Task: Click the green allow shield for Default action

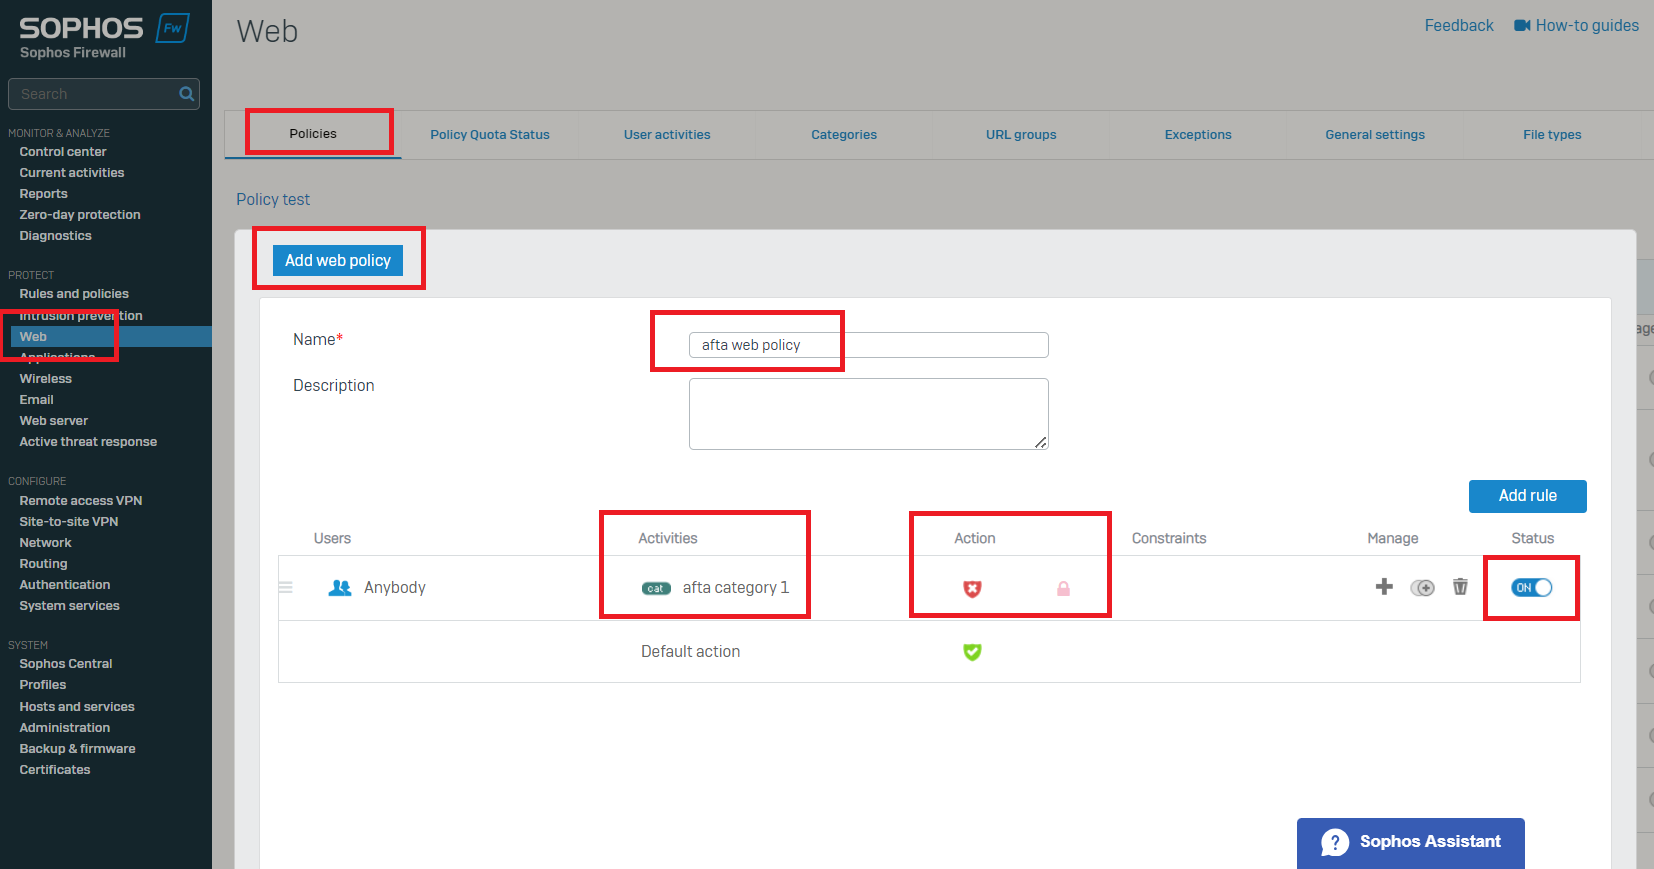Action: tap(972, 652)
